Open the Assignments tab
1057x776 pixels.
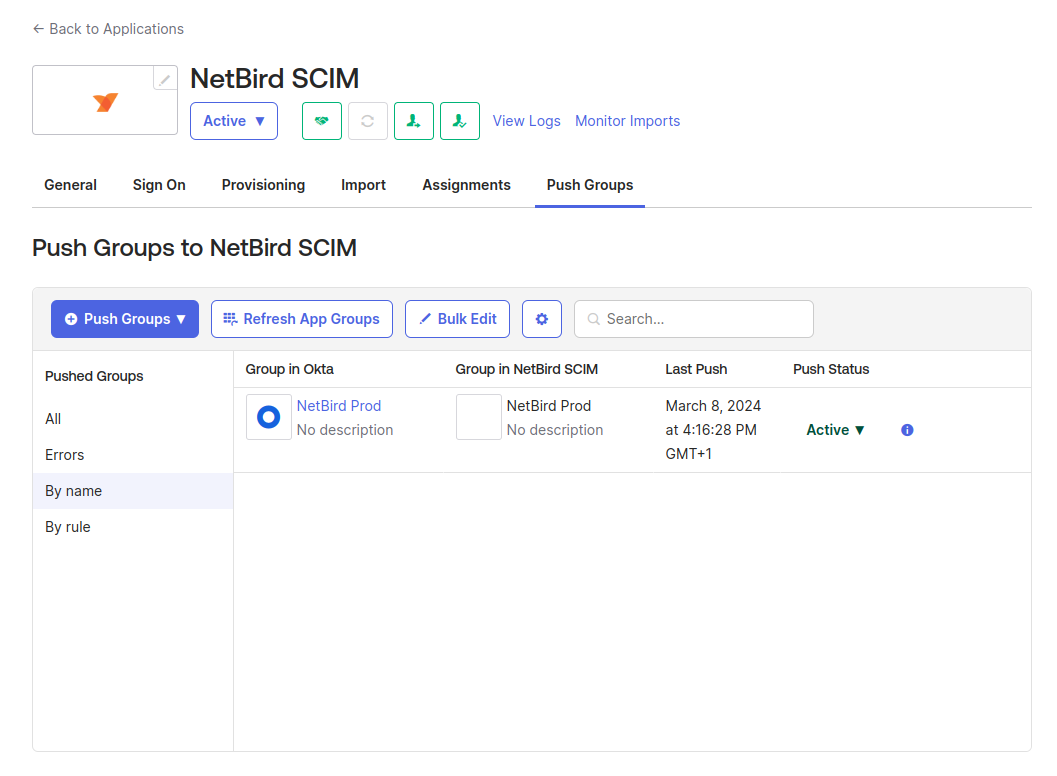coord(466,185)
